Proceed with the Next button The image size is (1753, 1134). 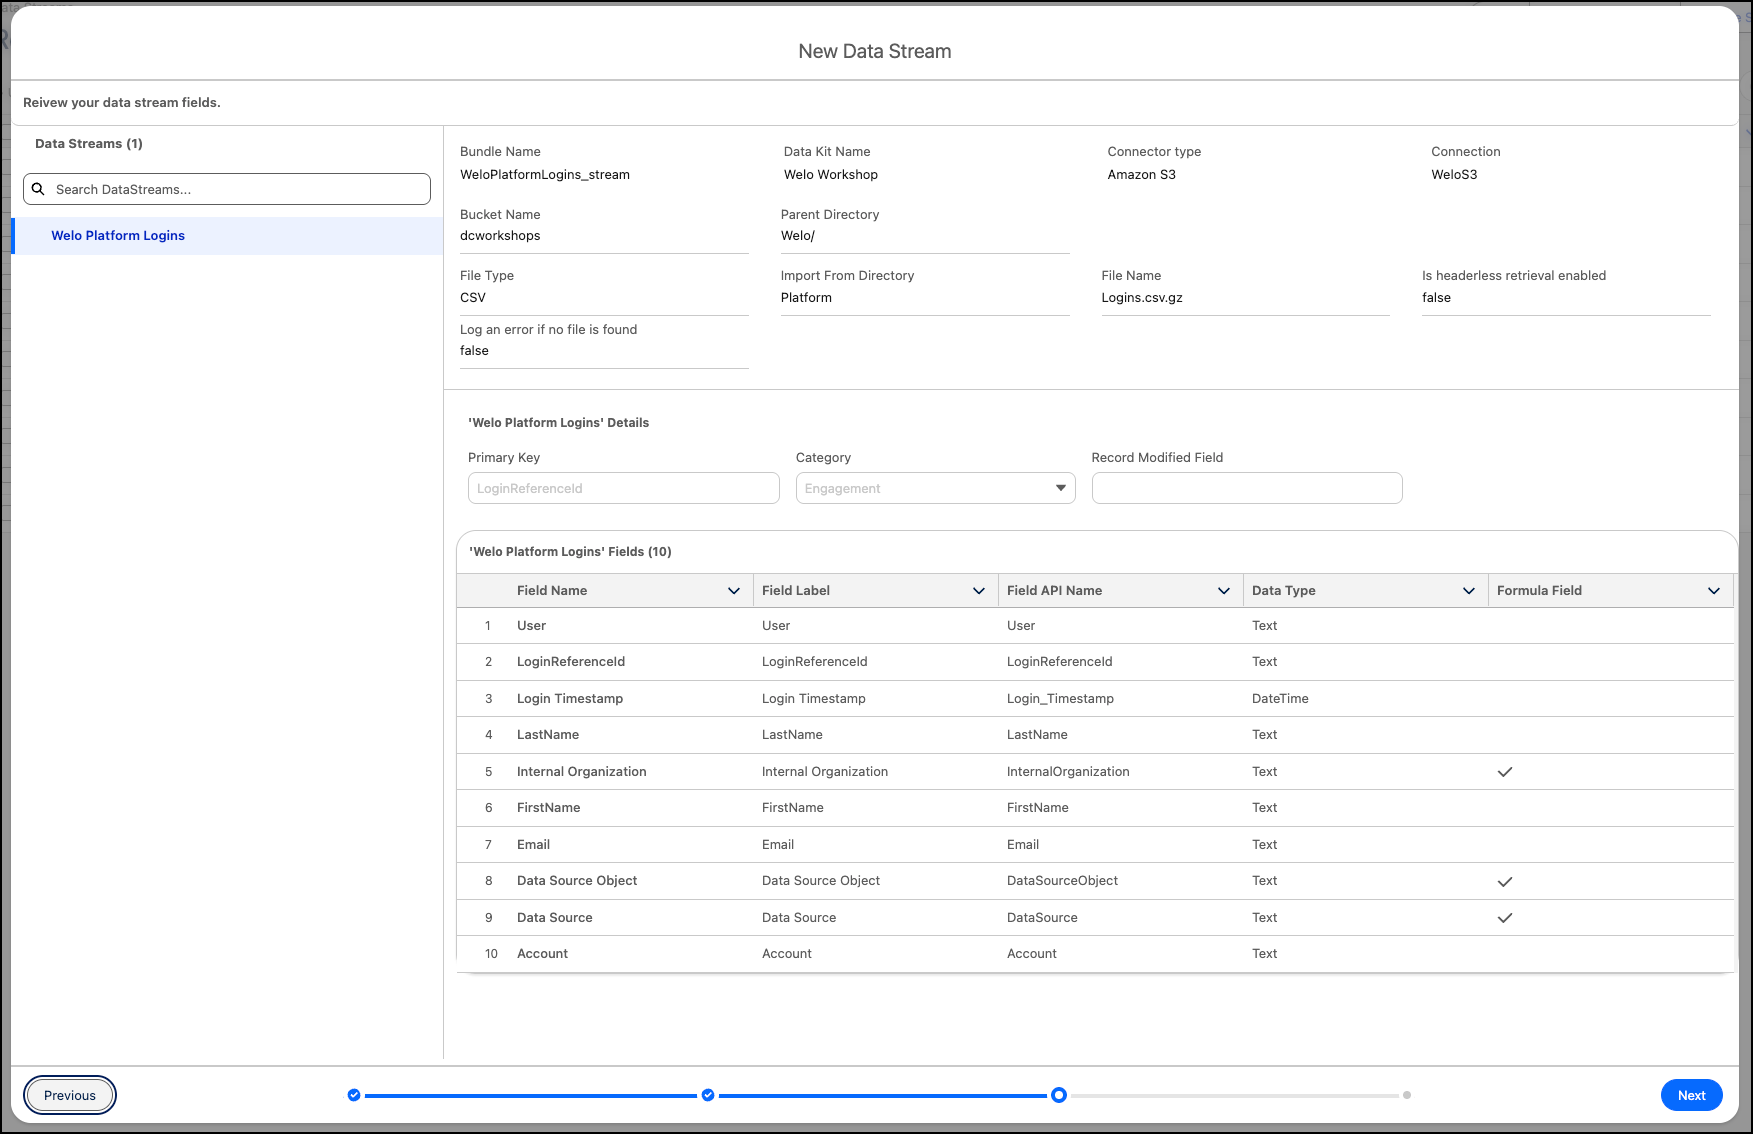tap(1691, 1095)
